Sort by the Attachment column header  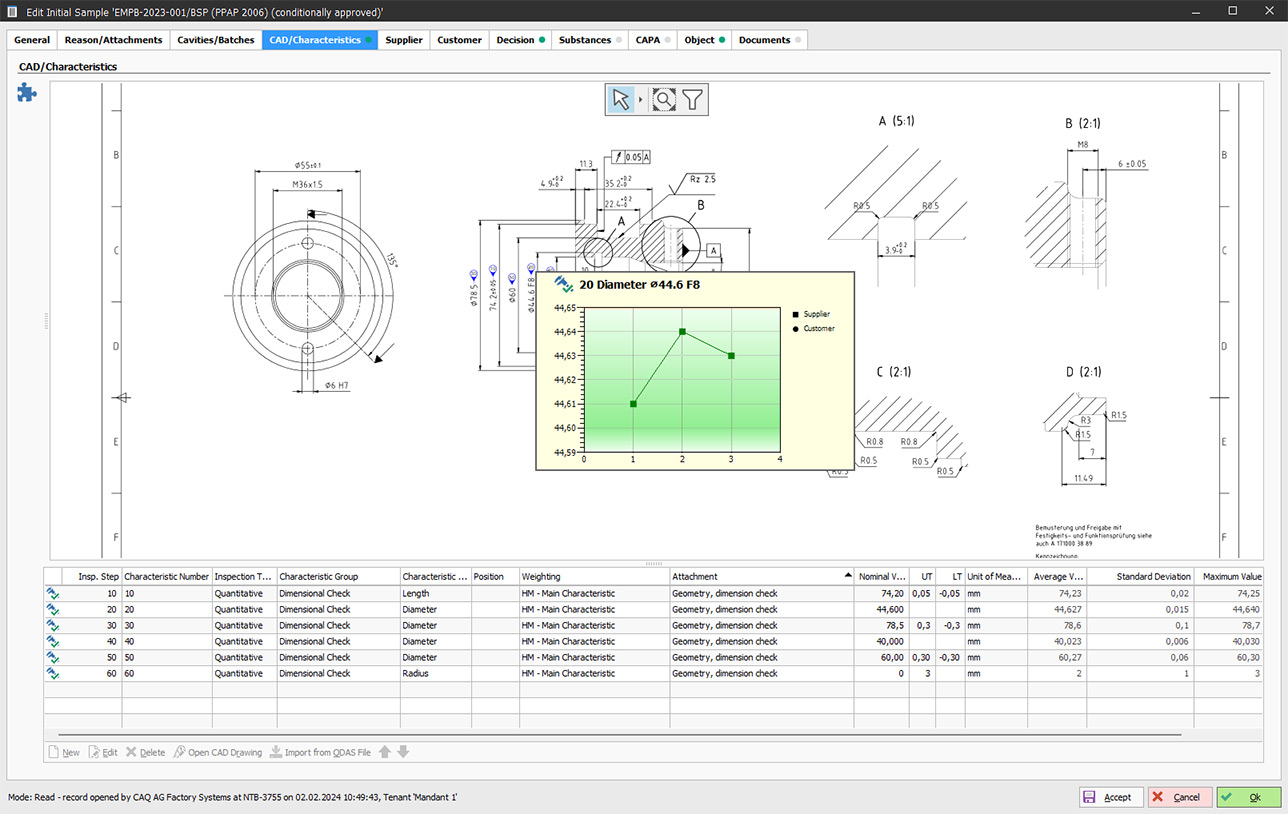pos(760,576)
